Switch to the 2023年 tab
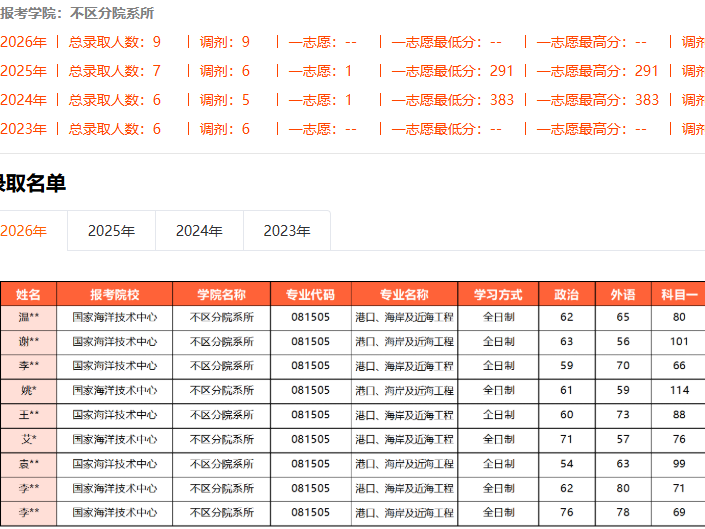705x529 pixels. [287, 231]
